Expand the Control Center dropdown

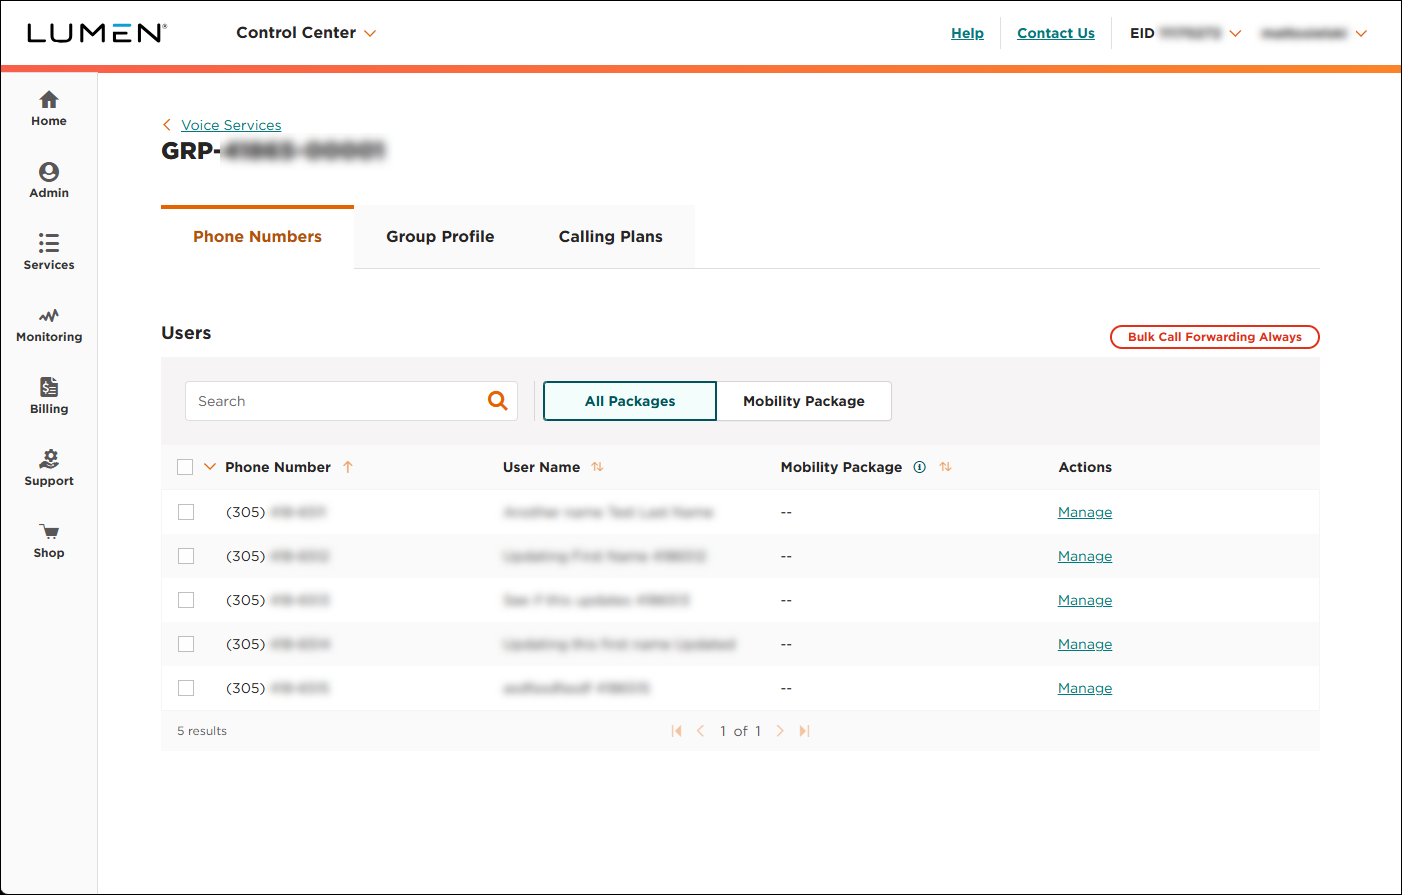306,33
